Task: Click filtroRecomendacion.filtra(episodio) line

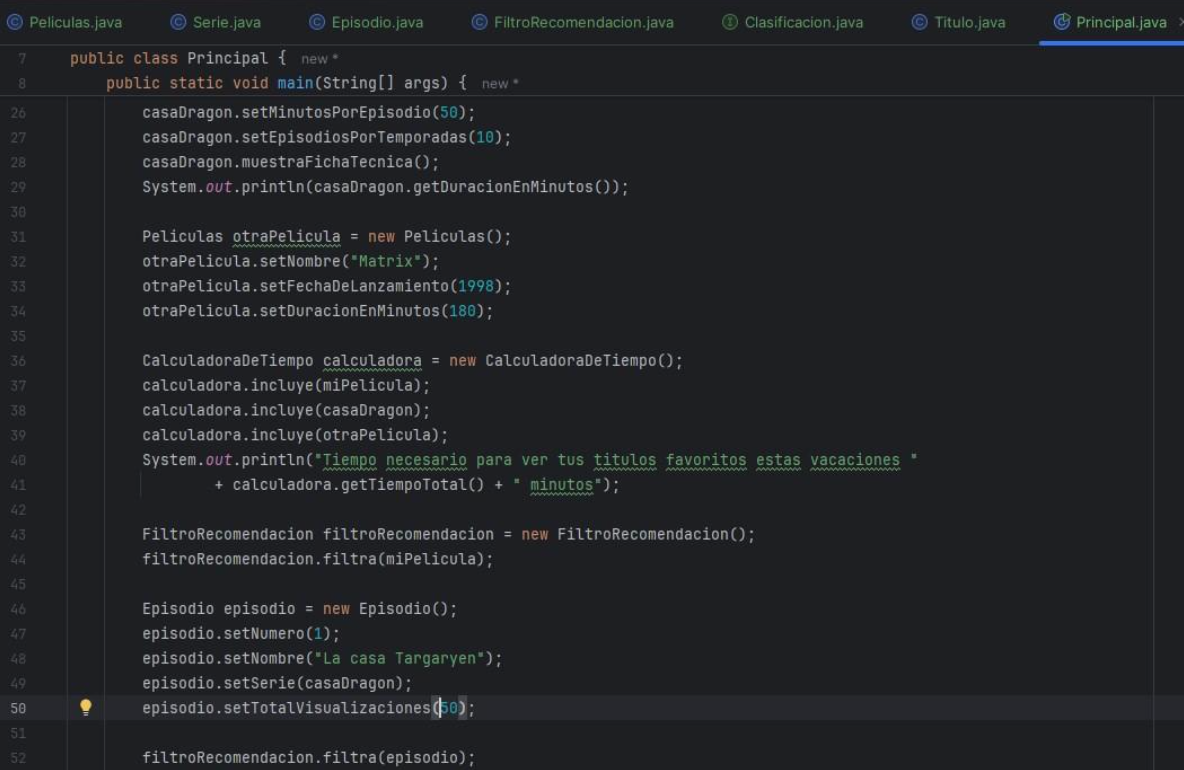Action: 309,757
